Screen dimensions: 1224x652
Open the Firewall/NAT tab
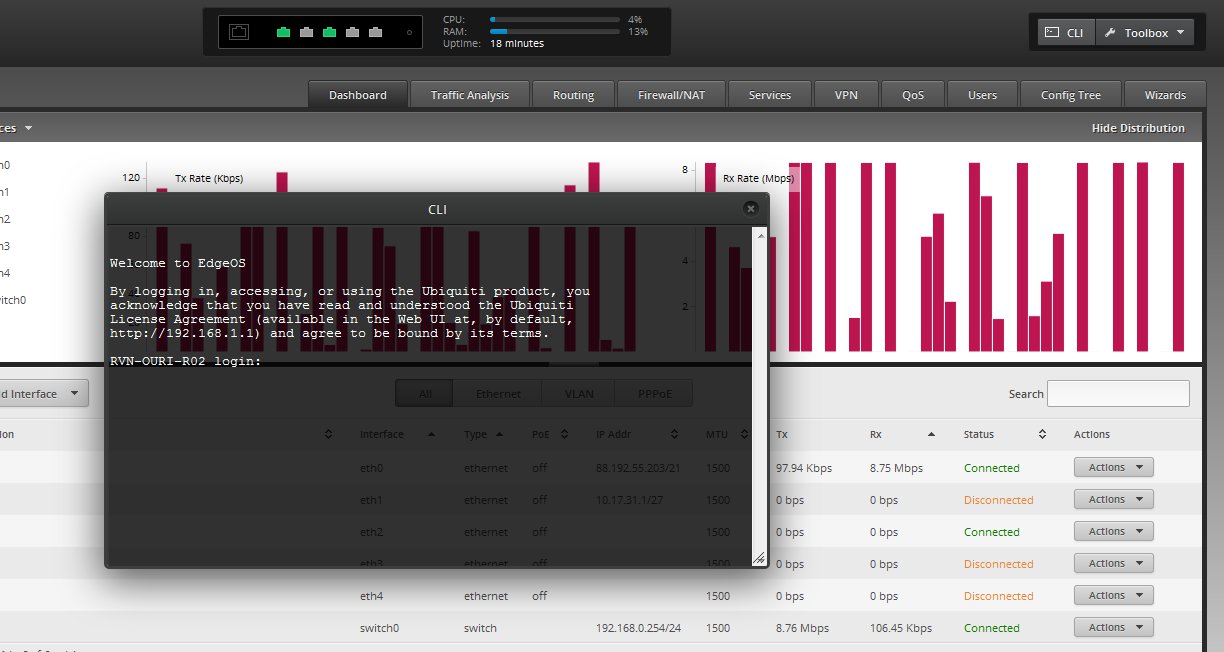[x=671, y=95]
